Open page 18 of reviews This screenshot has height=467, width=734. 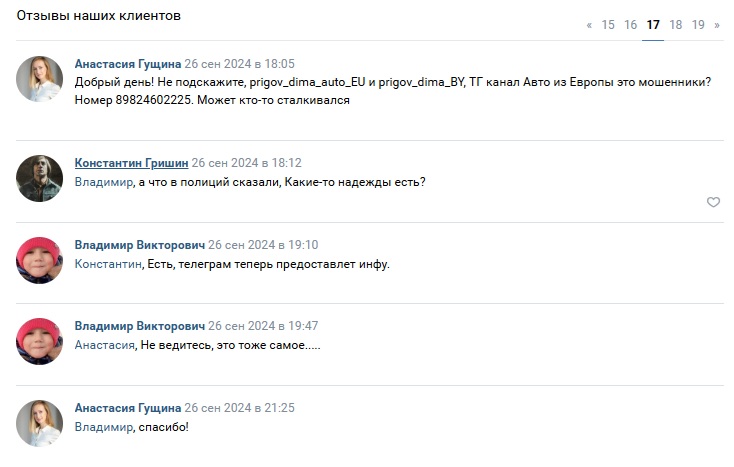pos(676,25)
